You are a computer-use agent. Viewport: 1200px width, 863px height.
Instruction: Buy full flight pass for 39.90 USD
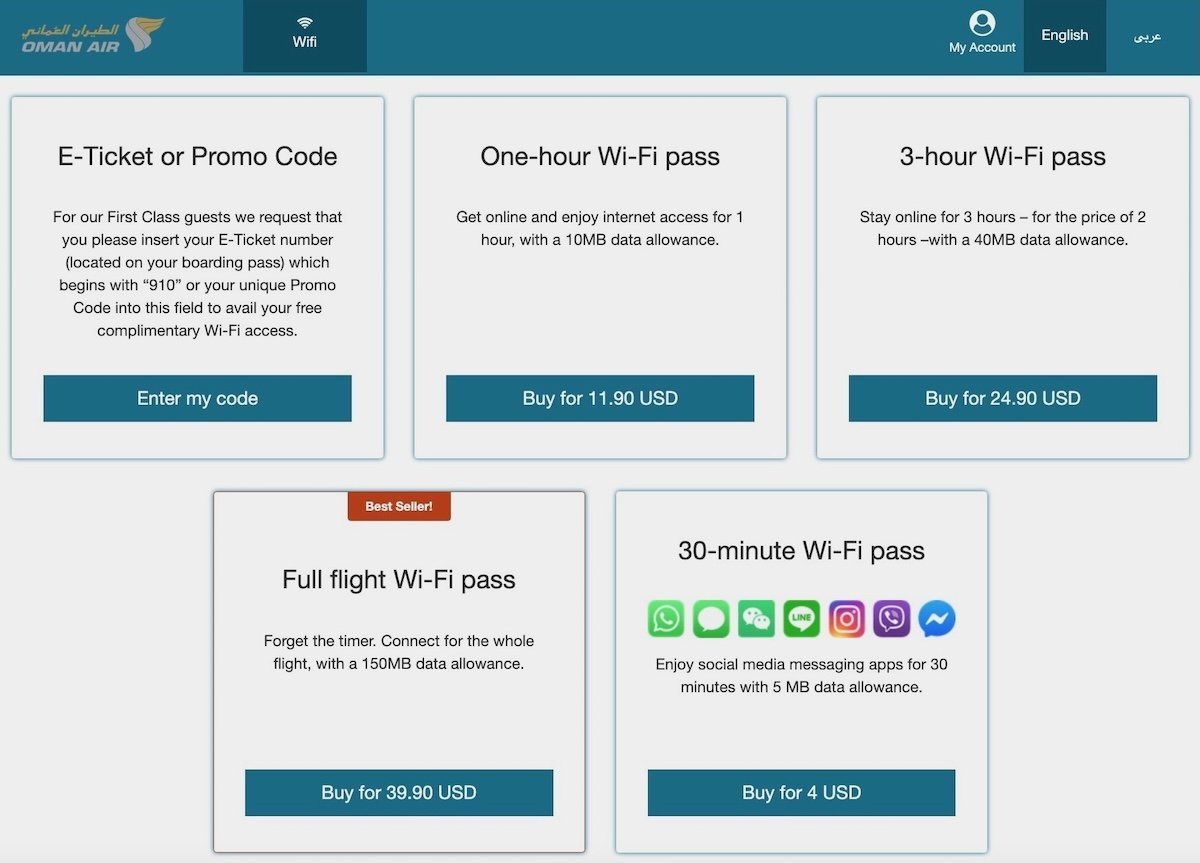click(x=399, y=793)
